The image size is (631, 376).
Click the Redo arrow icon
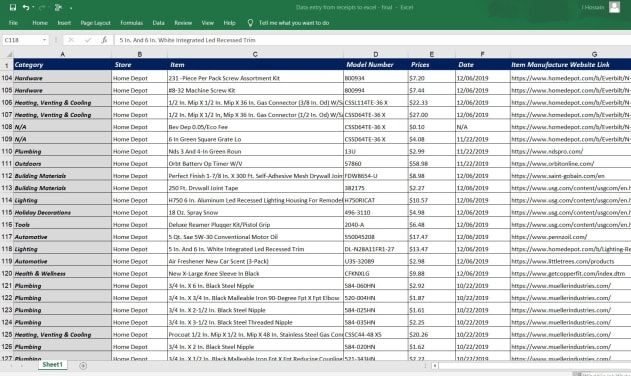click(41, 7)
